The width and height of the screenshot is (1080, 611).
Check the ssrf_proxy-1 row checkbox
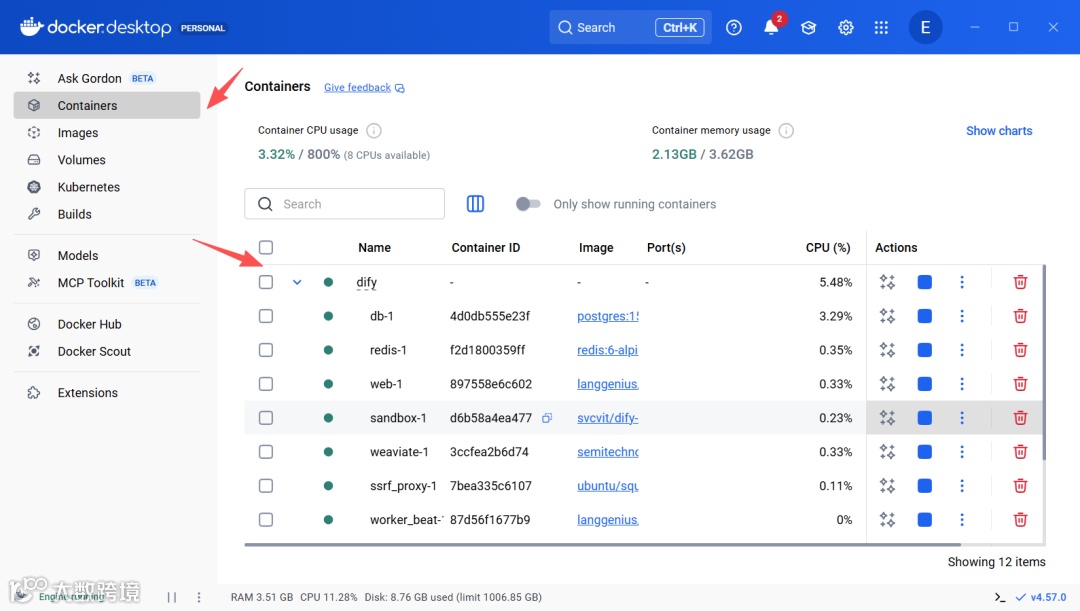266,486
